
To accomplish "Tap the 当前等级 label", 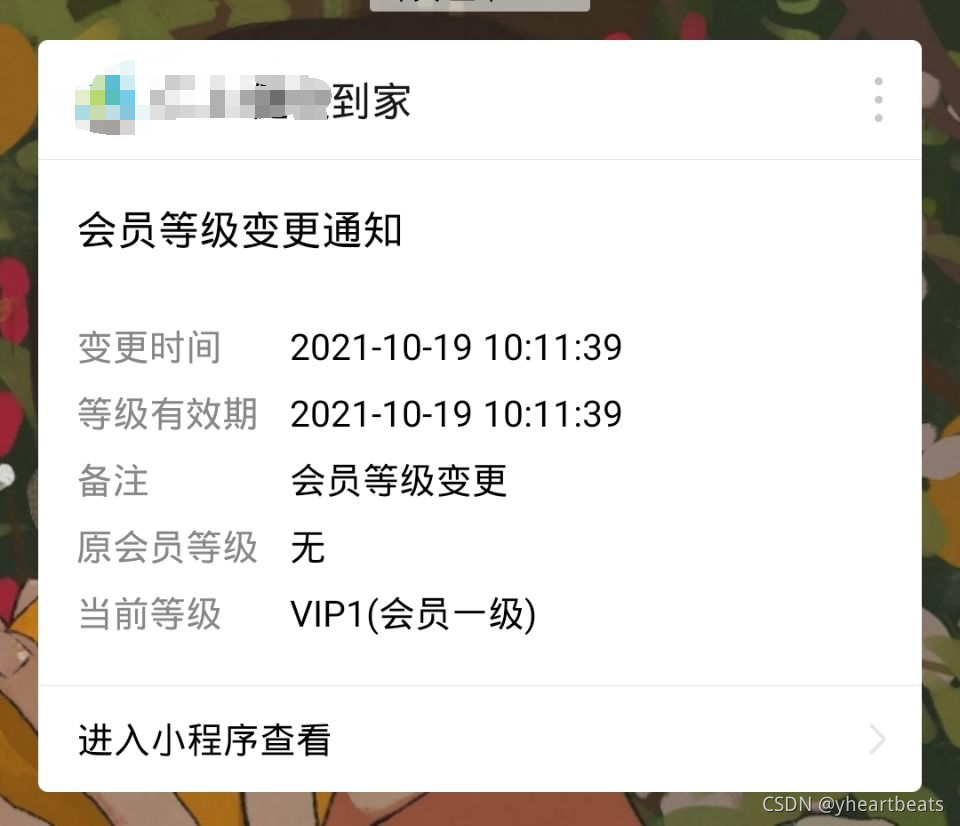I will [149, 614].
